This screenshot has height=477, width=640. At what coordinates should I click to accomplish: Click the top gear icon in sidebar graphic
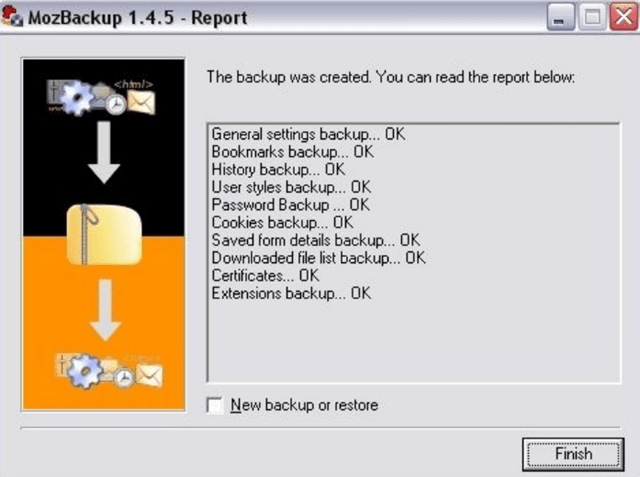76,97
